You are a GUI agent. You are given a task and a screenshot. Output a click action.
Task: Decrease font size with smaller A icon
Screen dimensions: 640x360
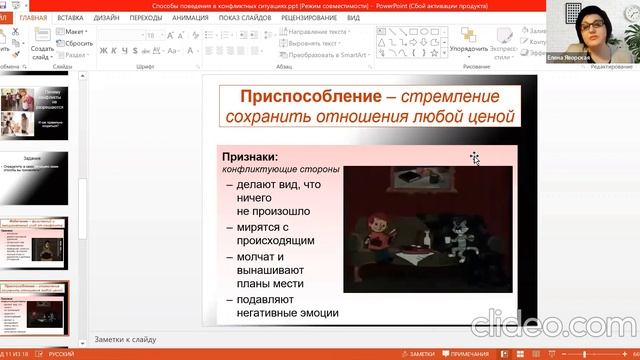click(181, 36)
